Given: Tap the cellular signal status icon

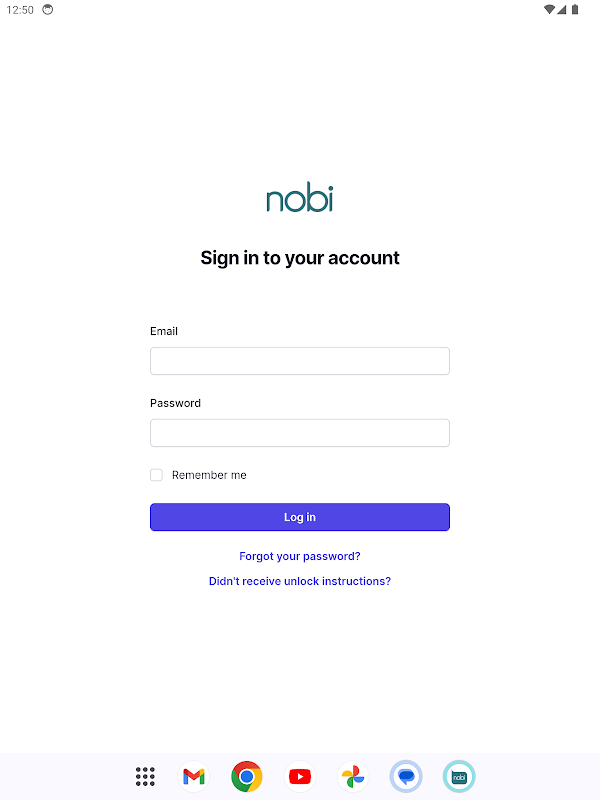Looking at the screenshot, I should click(562, 10).
